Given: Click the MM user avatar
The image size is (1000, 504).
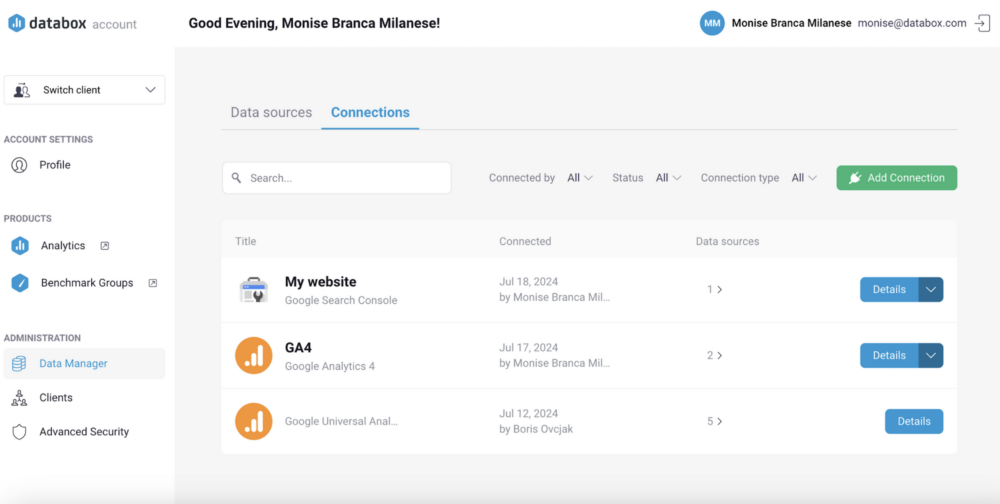Looking at the screenshot, I should coord(712,24).
